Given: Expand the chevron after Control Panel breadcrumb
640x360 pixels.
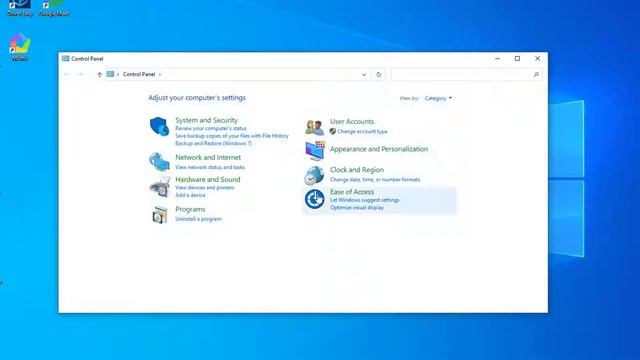Looking at the screenshot, I should 160,75.
